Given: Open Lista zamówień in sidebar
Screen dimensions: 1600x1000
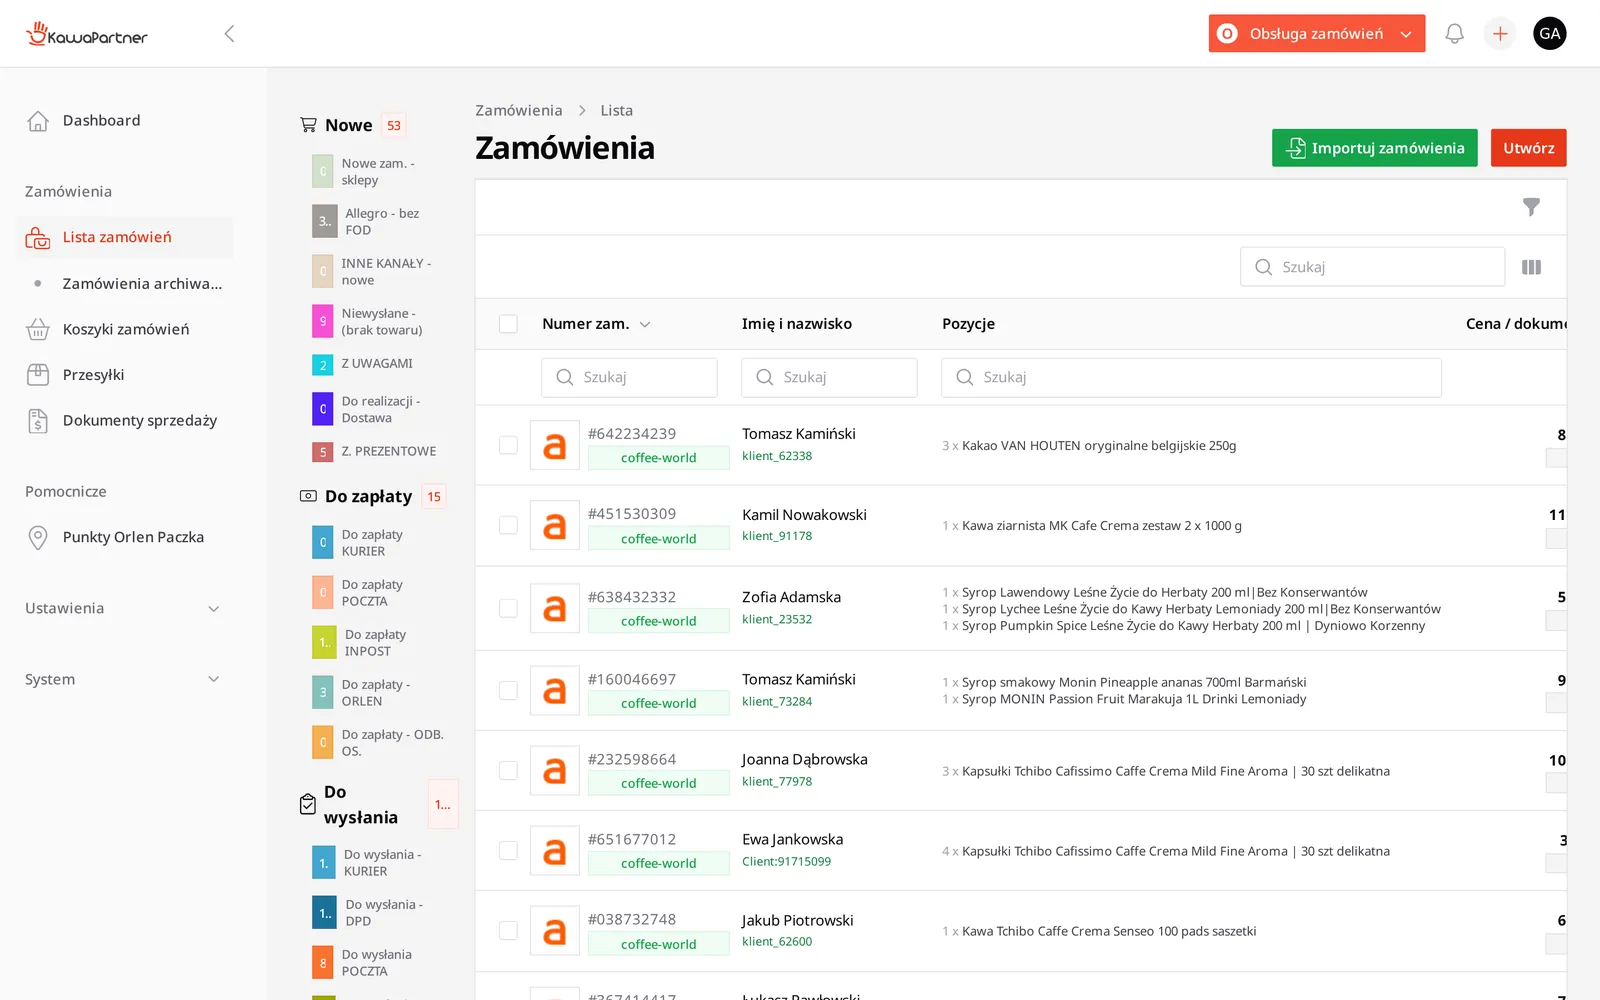Looking at the screenshot, I should 125,237.
